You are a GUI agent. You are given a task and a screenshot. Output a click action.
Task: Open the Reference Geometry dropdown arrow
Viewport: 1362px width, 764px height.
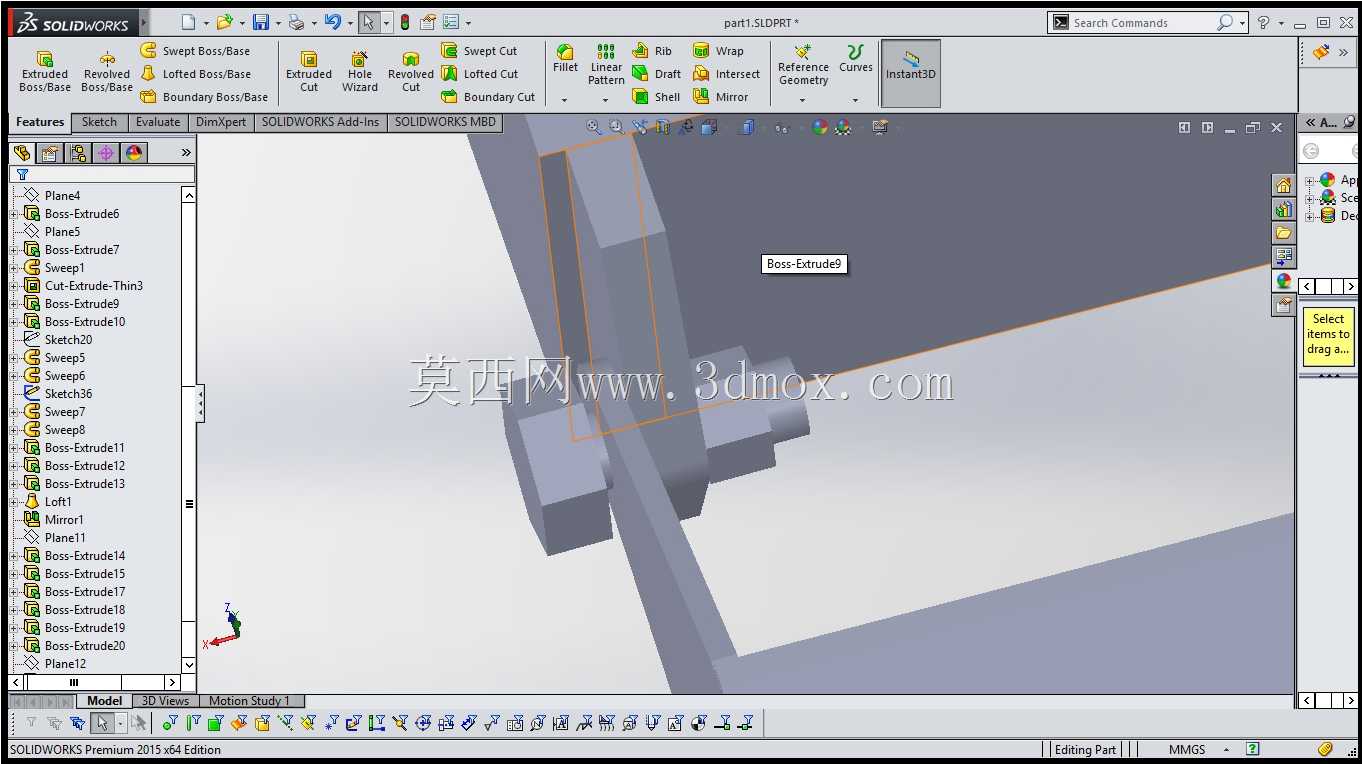(x=803, y=99)
